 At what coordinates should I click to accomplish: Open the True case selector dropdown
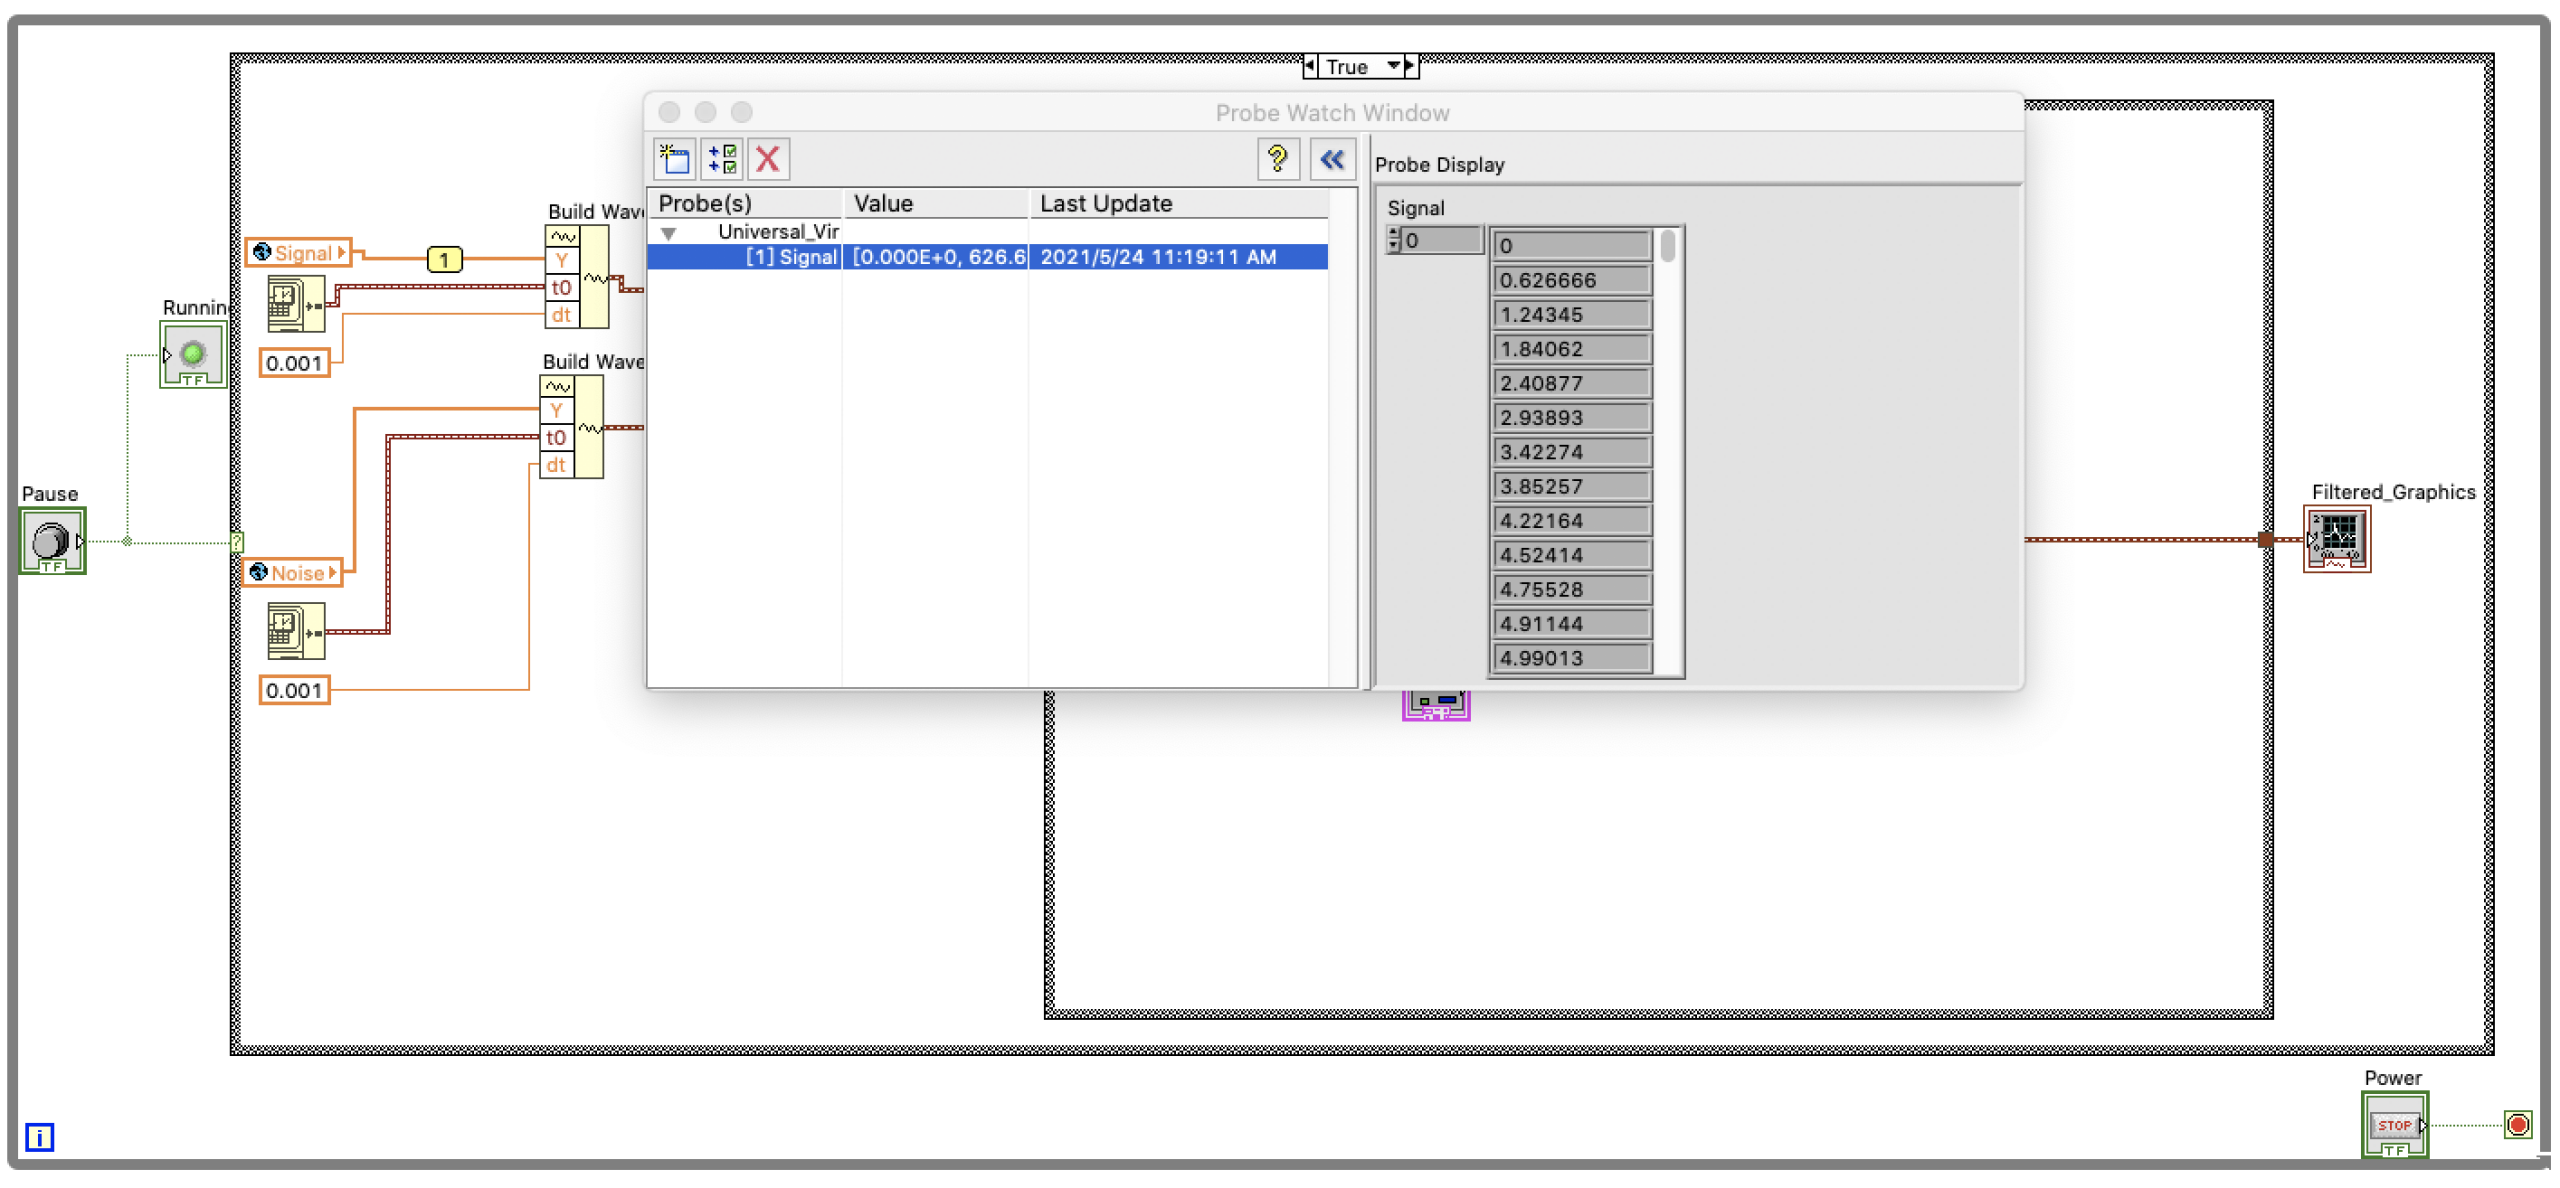(x=1392, y=66)
